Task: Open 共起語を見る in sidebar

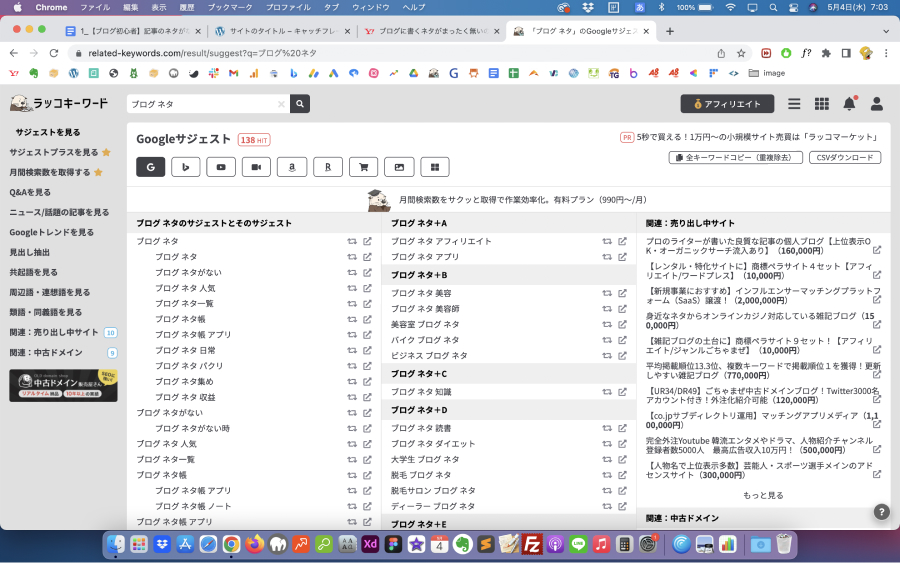Action: (33, 272)
